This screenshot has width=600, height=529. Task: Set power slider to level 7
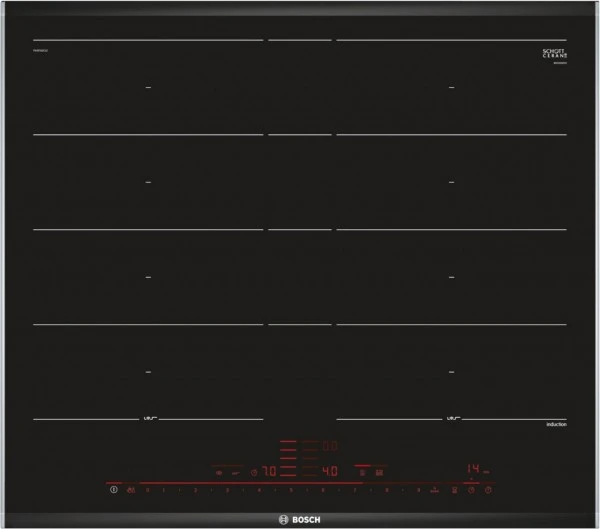[x=355, y=490]
